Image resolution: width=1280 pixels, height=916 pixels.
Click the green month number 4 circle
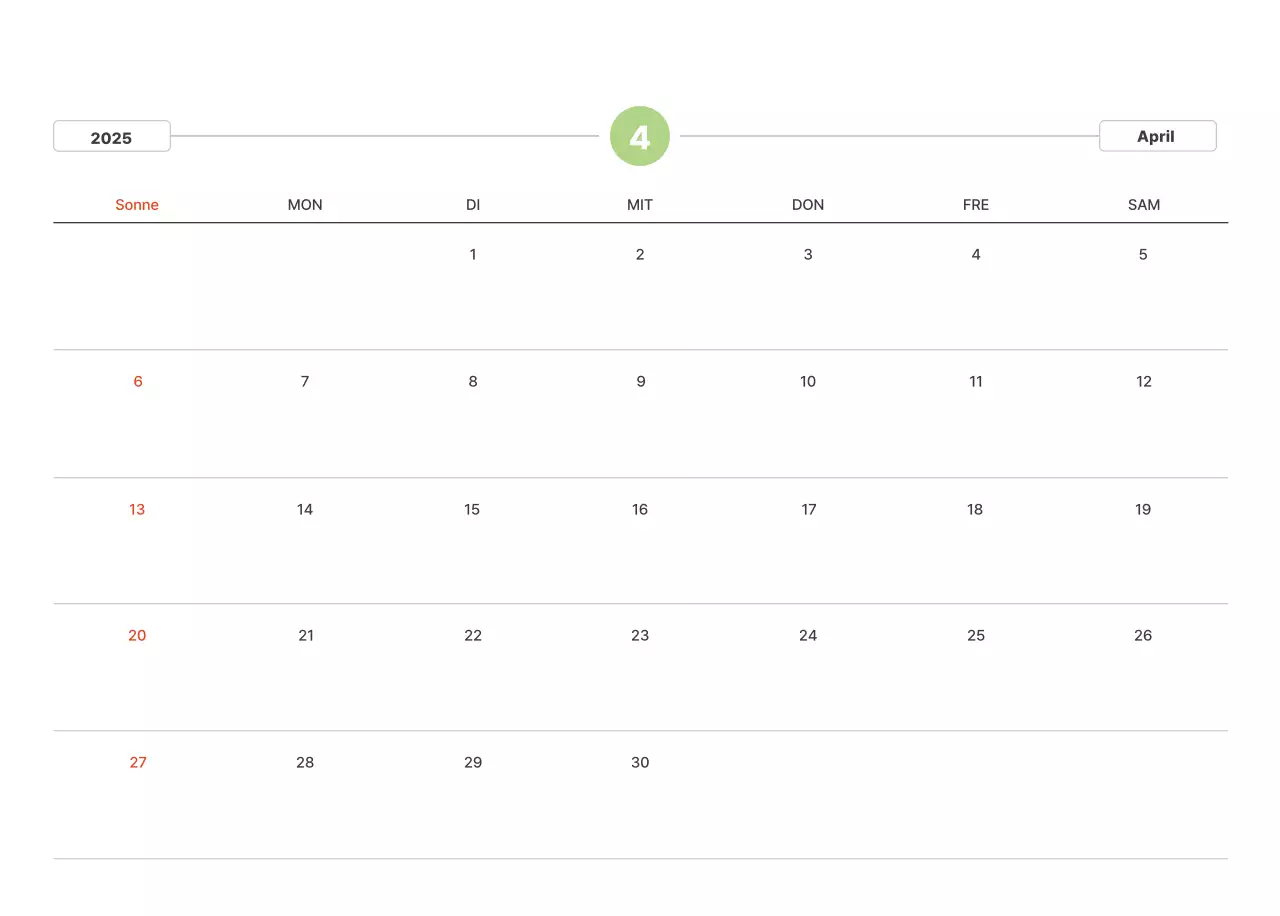640,136
